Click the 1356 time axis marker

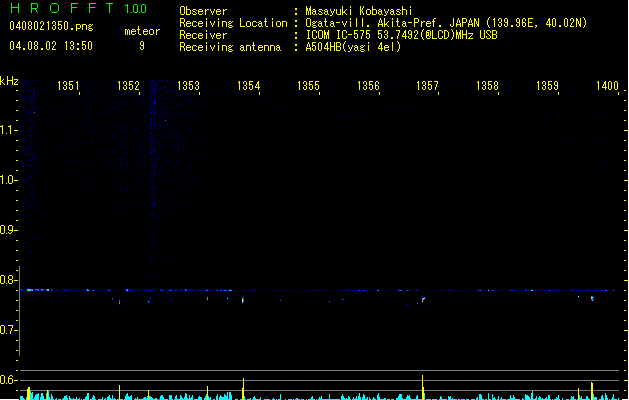368,86
